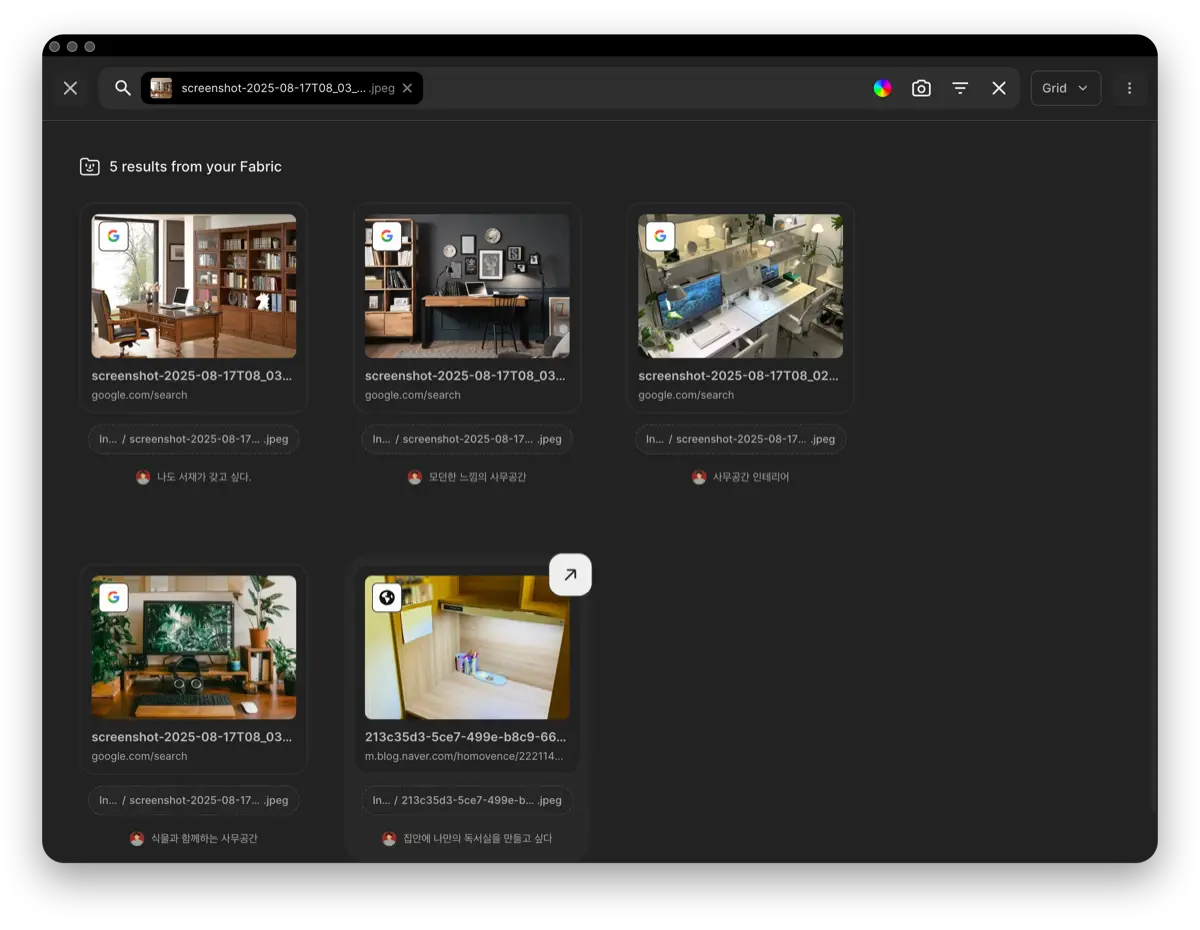The image size is (1200, 930).
Task: Click the title "screenshot-2025-08-17T08_02..."
Action: point(738,376)
